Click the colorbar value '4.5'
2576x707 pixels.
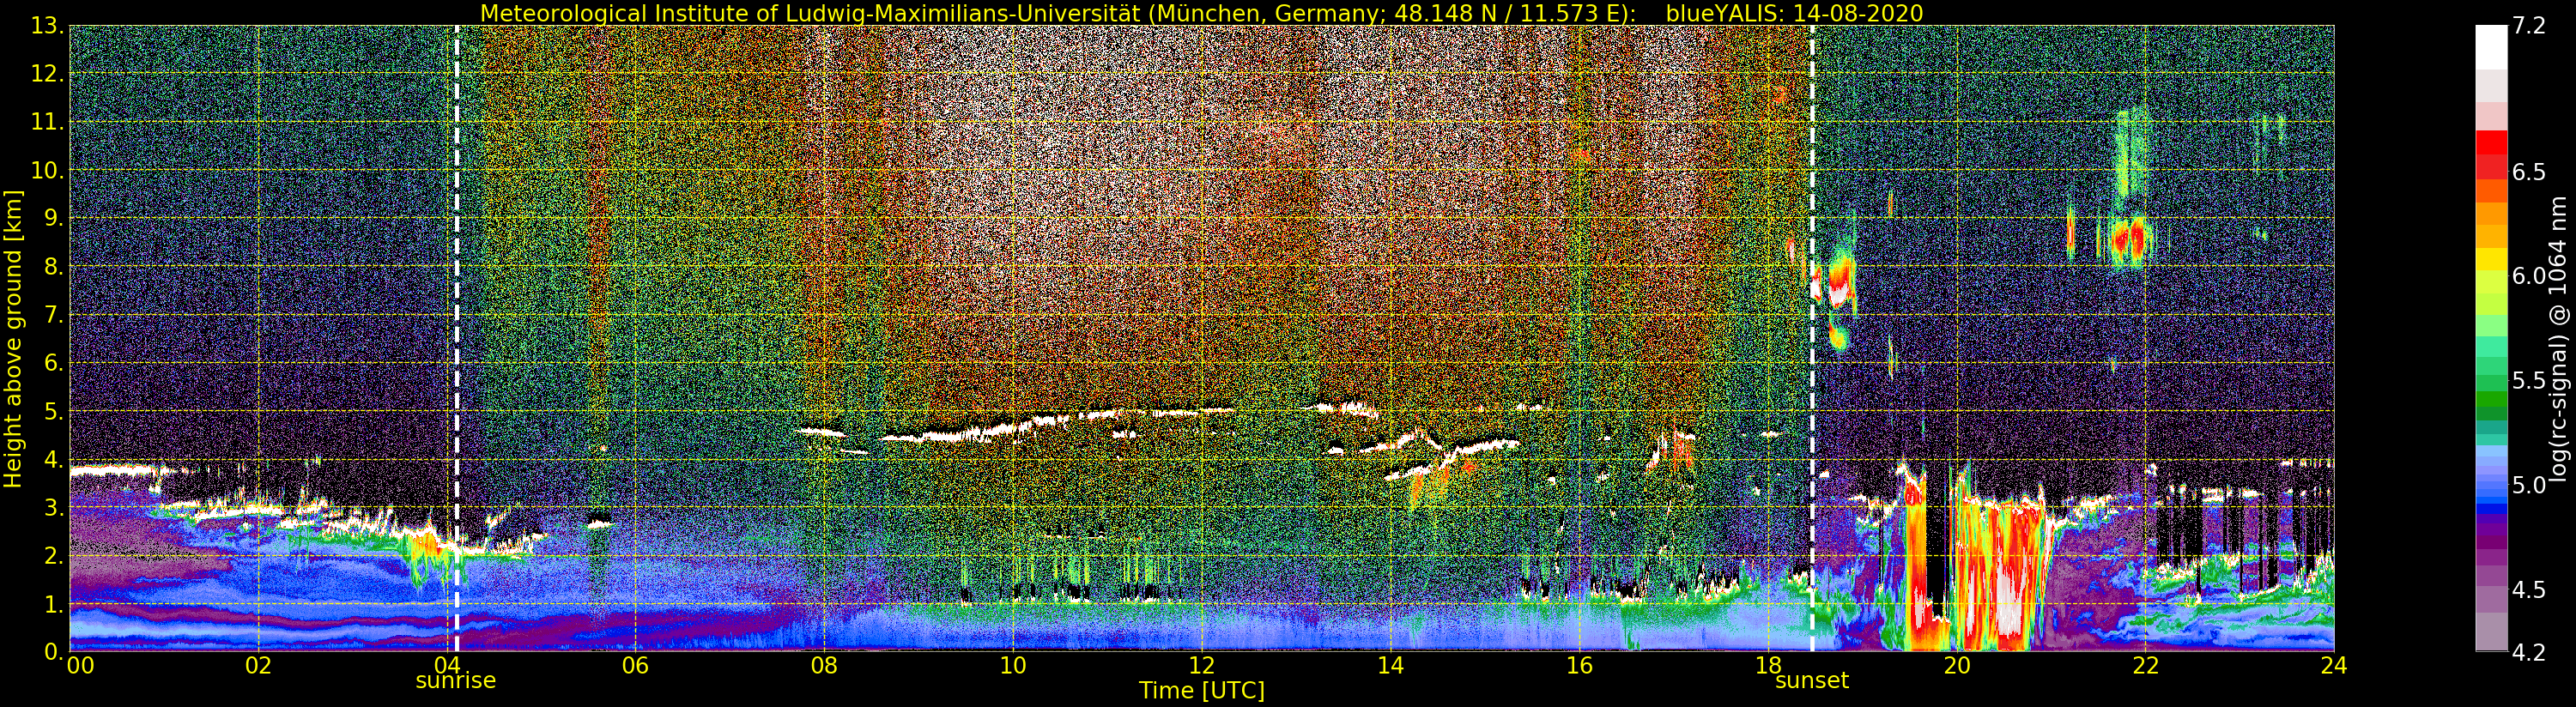click(2529, 590)
